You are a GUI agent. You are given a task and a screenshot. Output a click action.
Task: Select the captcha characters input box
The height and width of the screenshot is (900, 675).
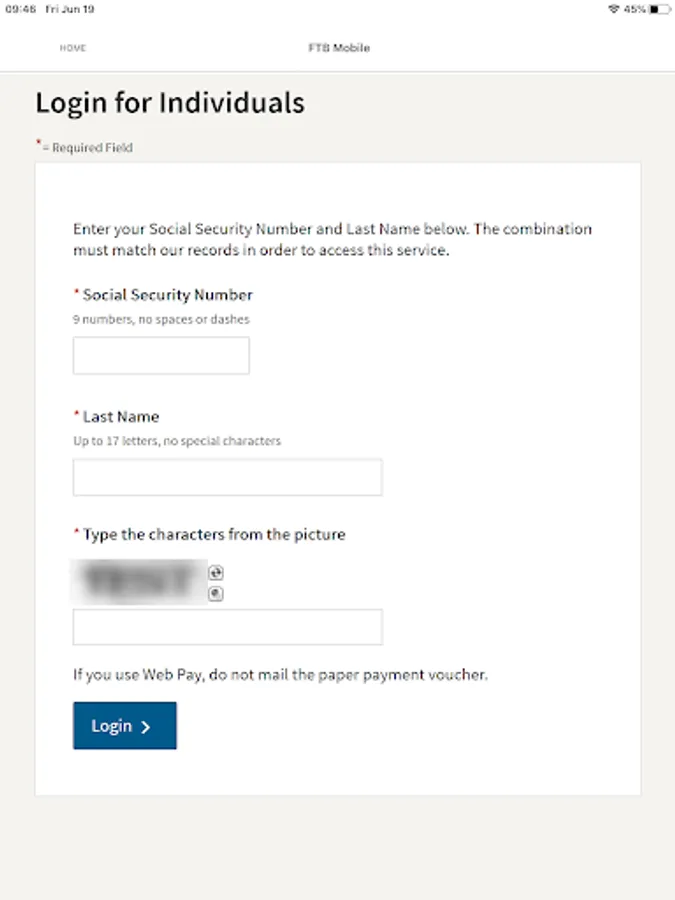(x=227, y=627)
